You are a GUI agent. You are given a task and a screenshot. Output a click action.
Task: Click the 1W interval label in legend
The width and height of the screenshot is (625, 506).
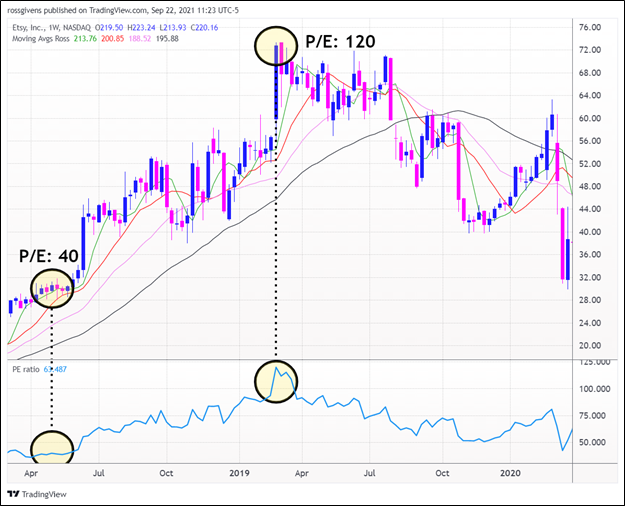point(54,28)
